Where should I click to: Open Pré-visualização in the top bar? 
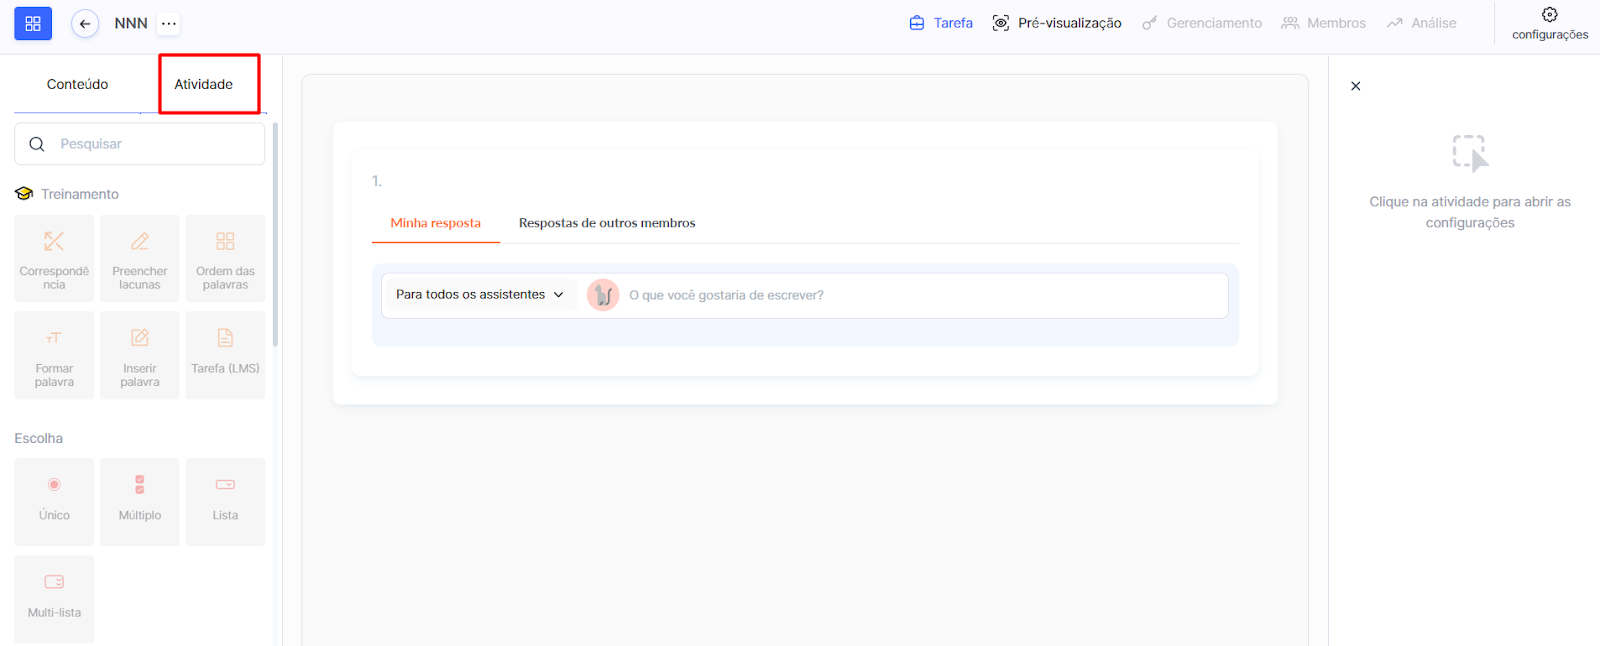[1057, 23]
